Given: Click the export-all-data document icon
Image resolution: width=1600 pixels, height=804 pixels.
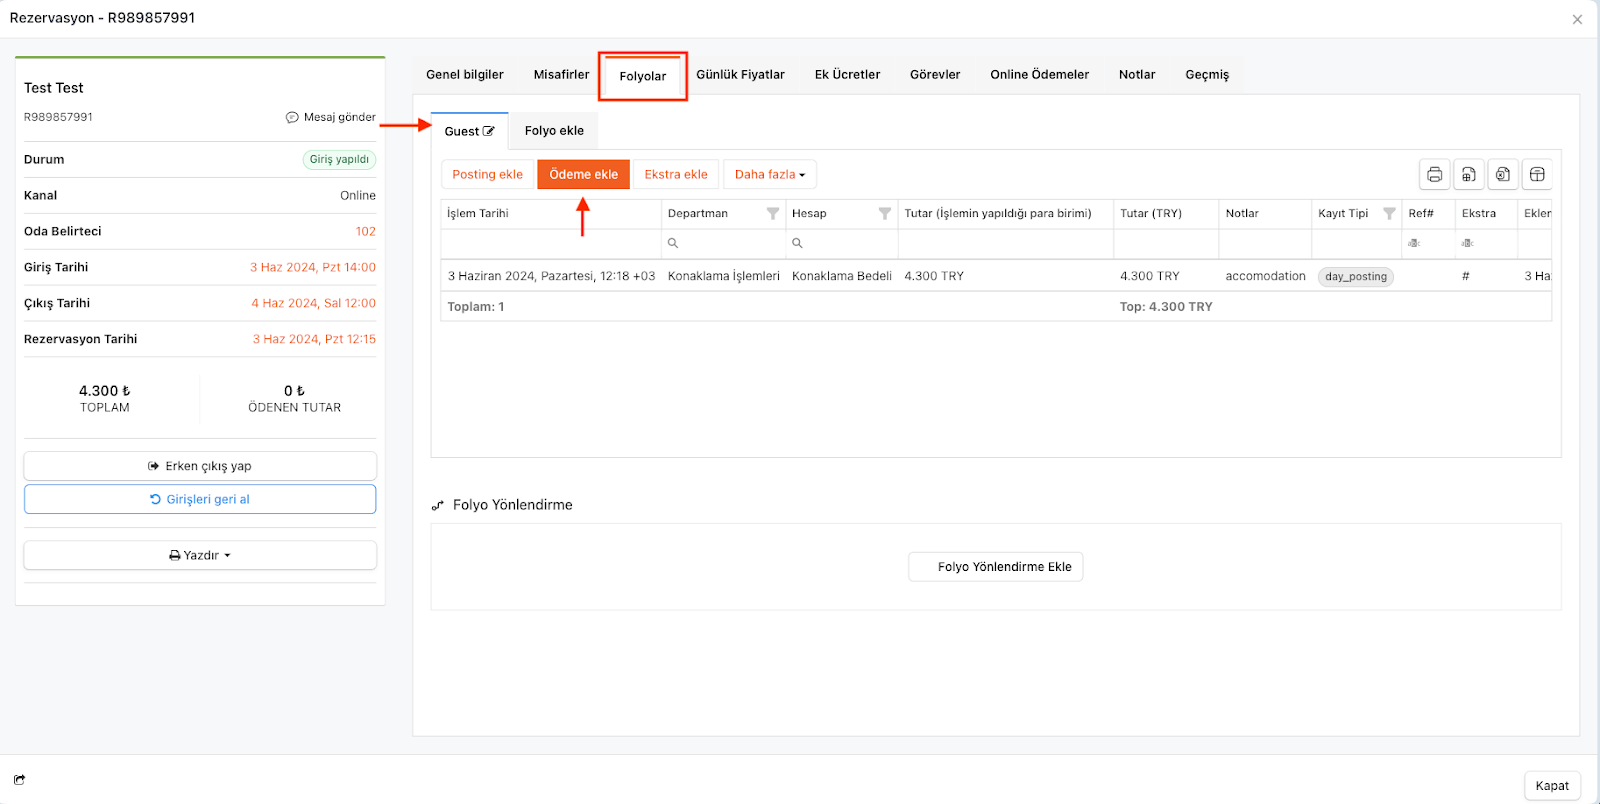Looking at the screenshot, I should (1468, 175).
